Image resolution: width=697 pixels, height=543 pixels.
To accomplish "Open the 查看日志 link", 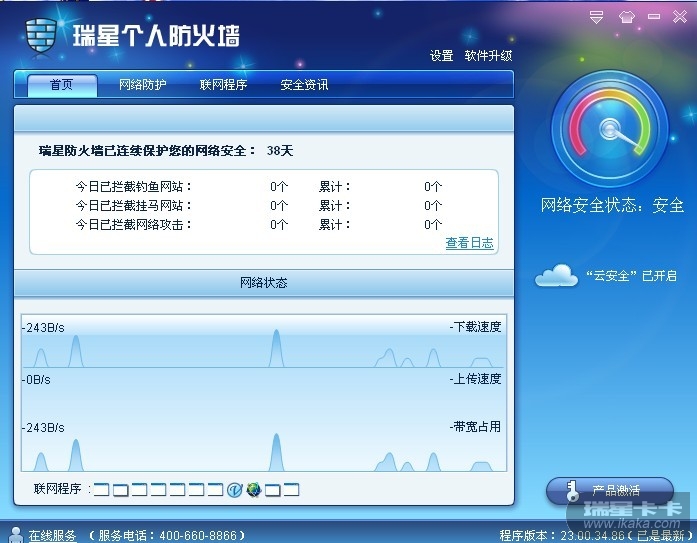I will tap(469, 243).
